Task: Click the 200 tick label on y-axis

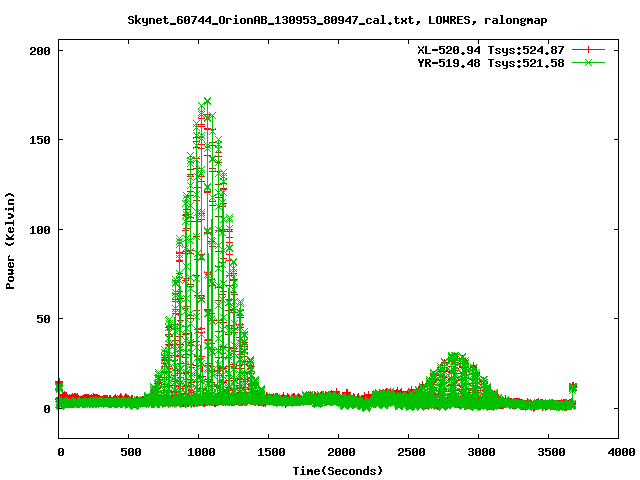Action: coord(40,51)
